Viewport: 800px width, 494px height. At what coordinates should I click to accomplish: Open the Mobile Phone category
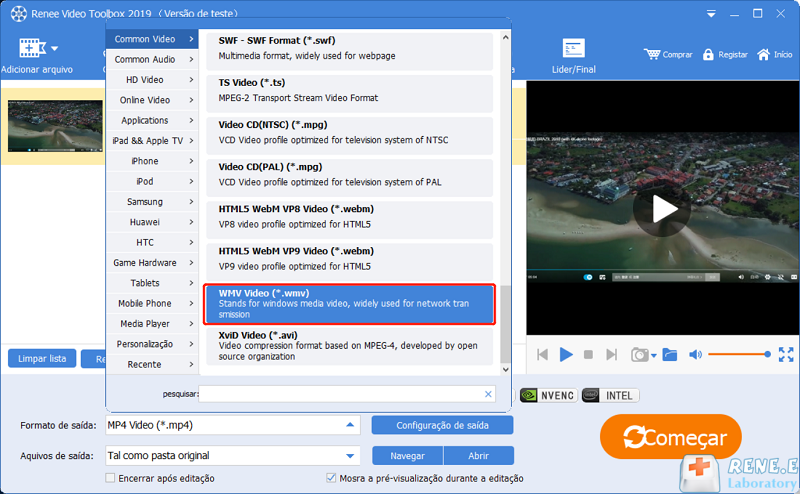coord(152,303)
